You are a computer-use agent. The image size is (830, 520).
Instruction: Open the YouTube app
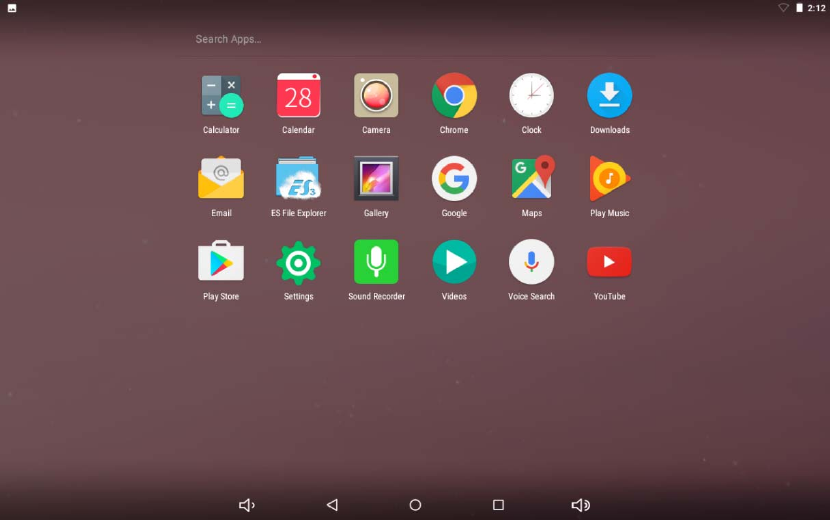pos(609,262)
